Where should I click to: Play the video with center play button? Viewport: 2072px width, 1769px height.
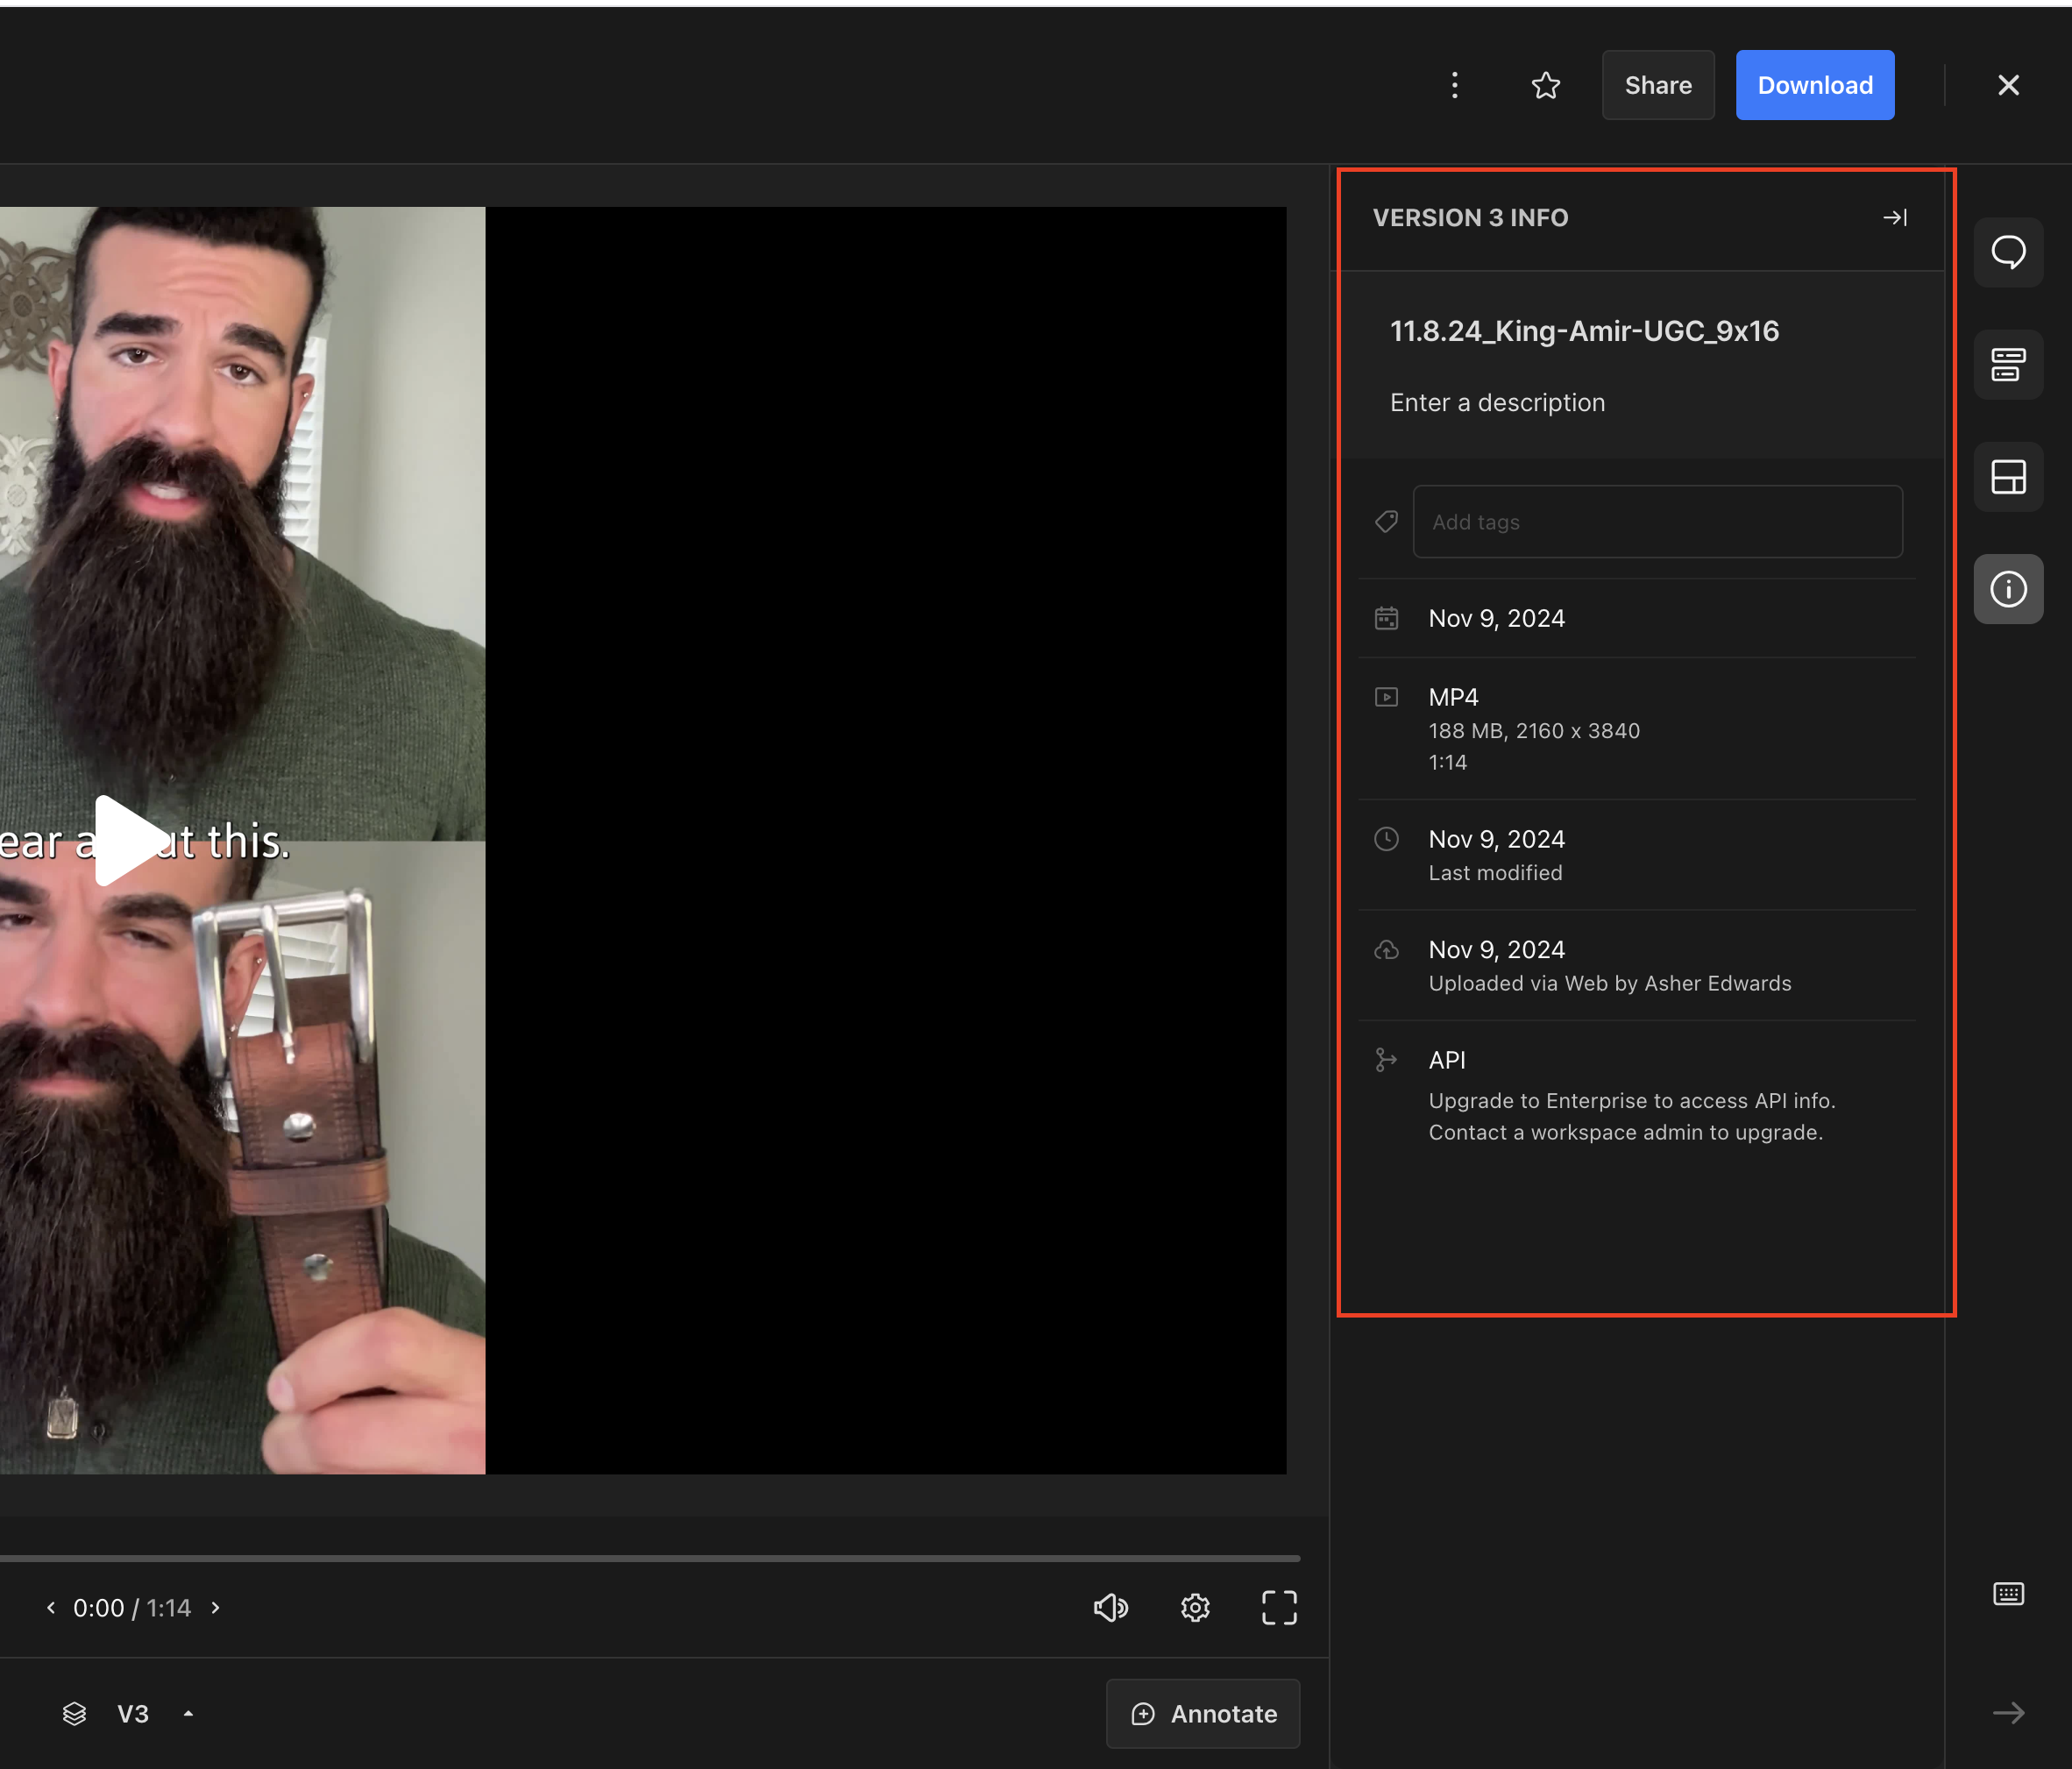pyautogui.click(x=127, y=840)
